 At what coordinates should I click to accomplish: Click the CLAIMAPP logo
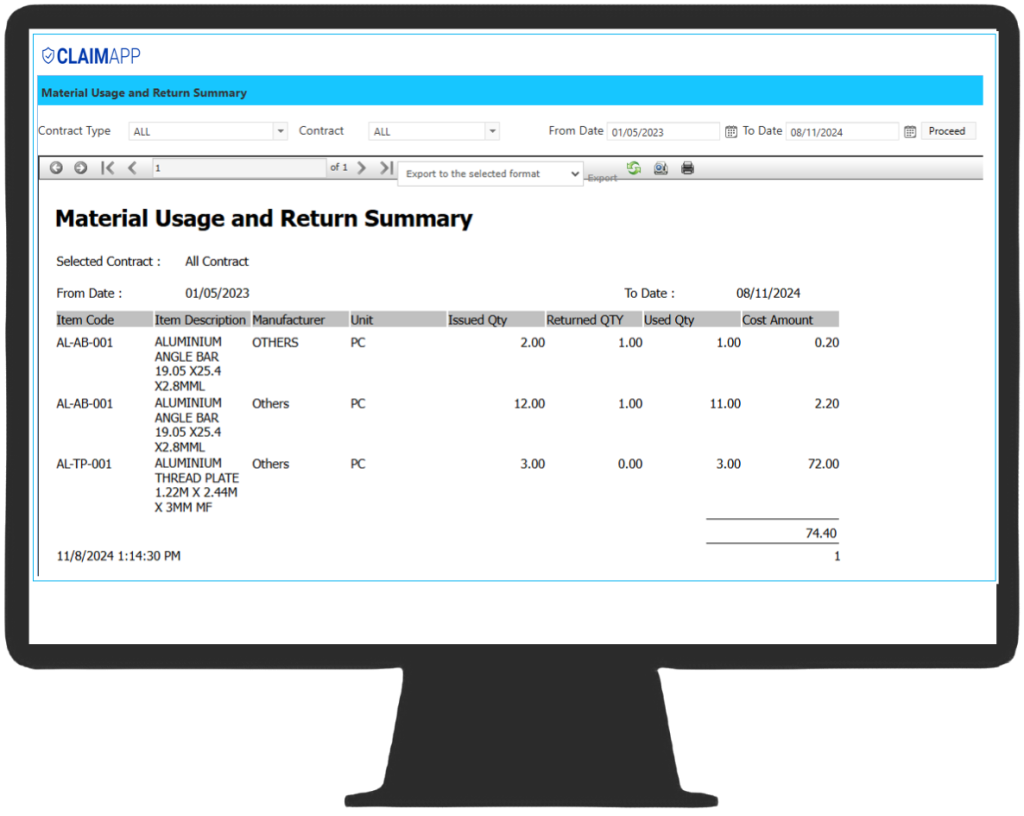pyautogui.click(x=92, y=56)
